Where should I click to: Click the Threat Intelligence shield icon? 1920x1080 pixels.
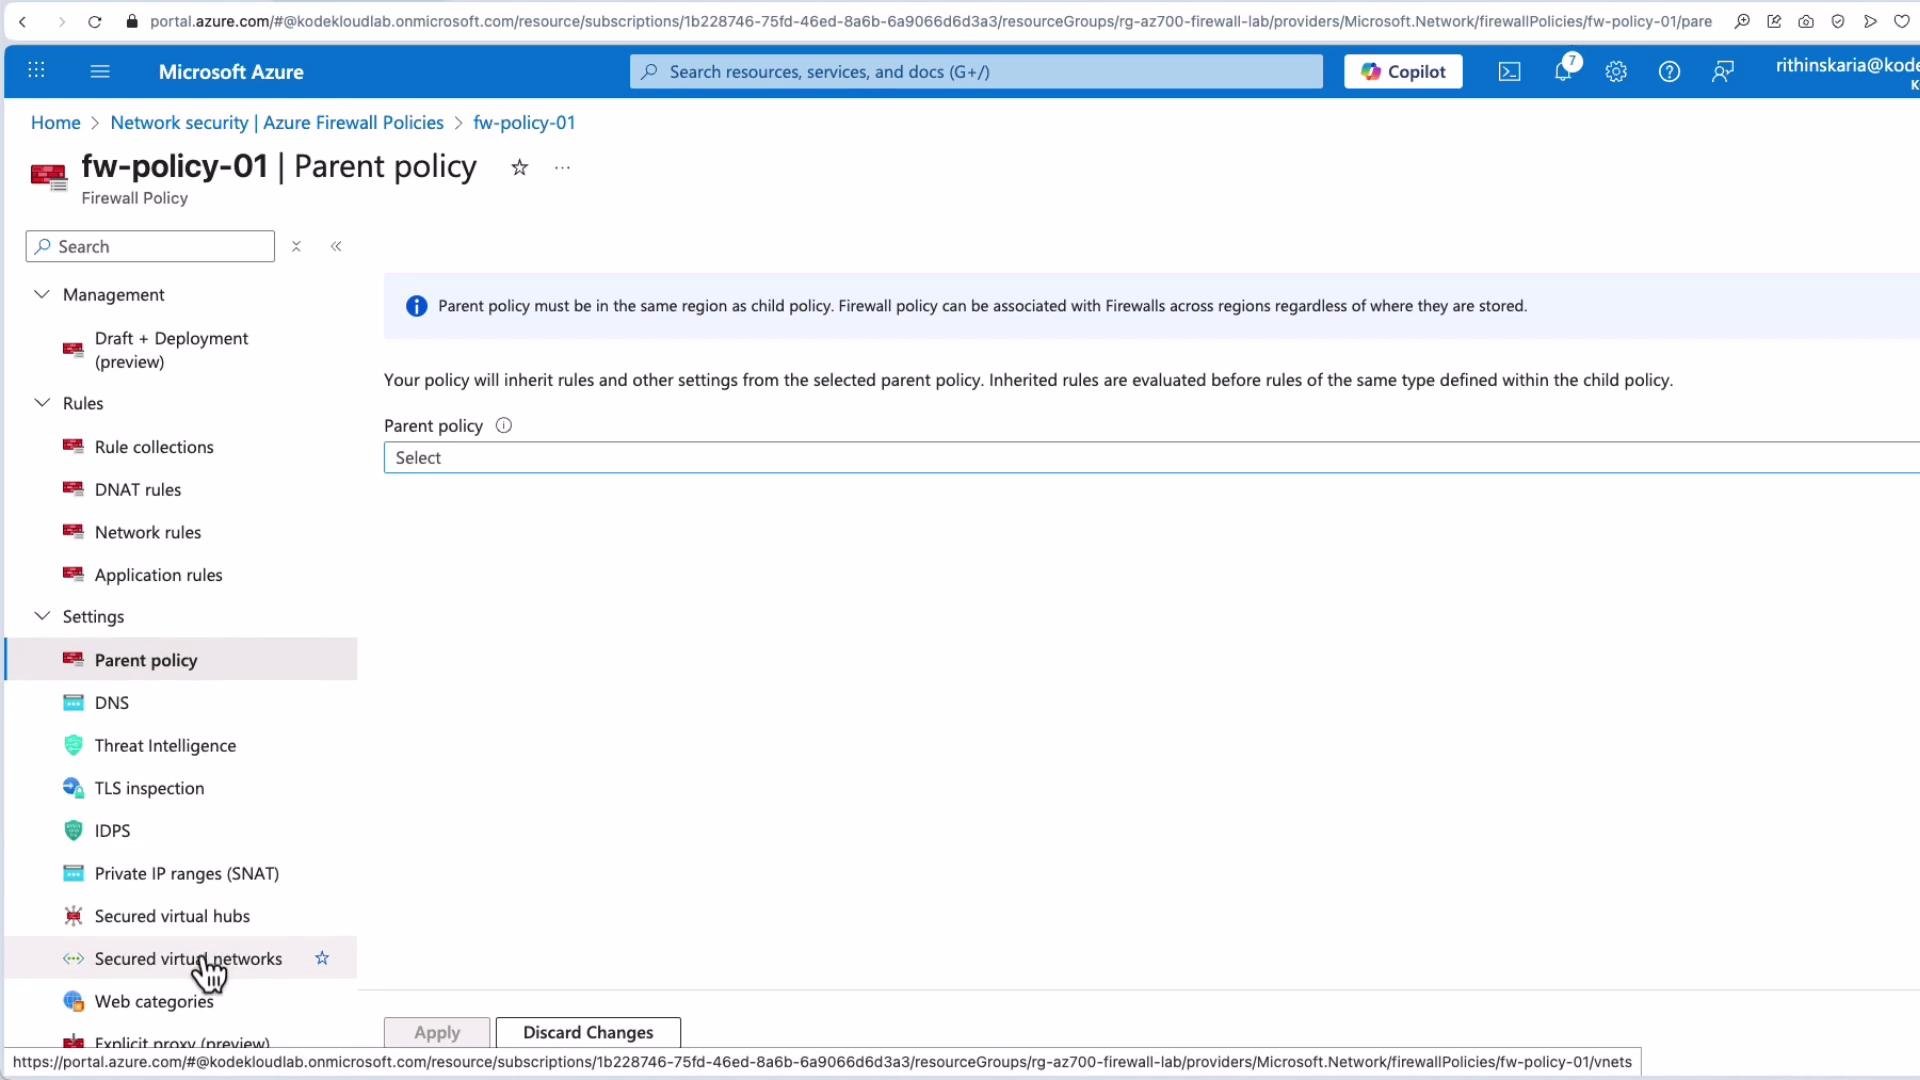tap(73, 746)
